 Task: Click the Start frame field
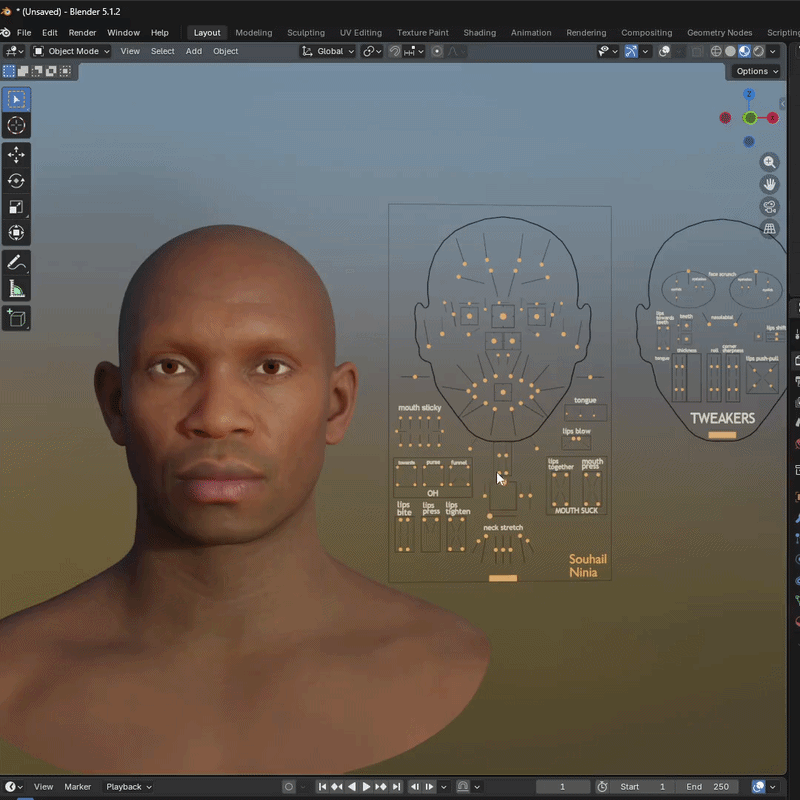pyautogui.click(x=643, y=787)
